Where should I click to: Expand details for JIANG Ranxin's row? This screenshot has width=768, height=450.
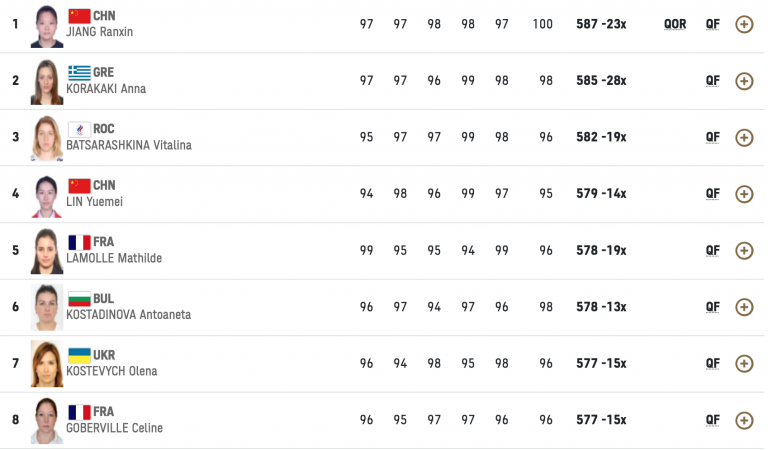coord(744,24)
